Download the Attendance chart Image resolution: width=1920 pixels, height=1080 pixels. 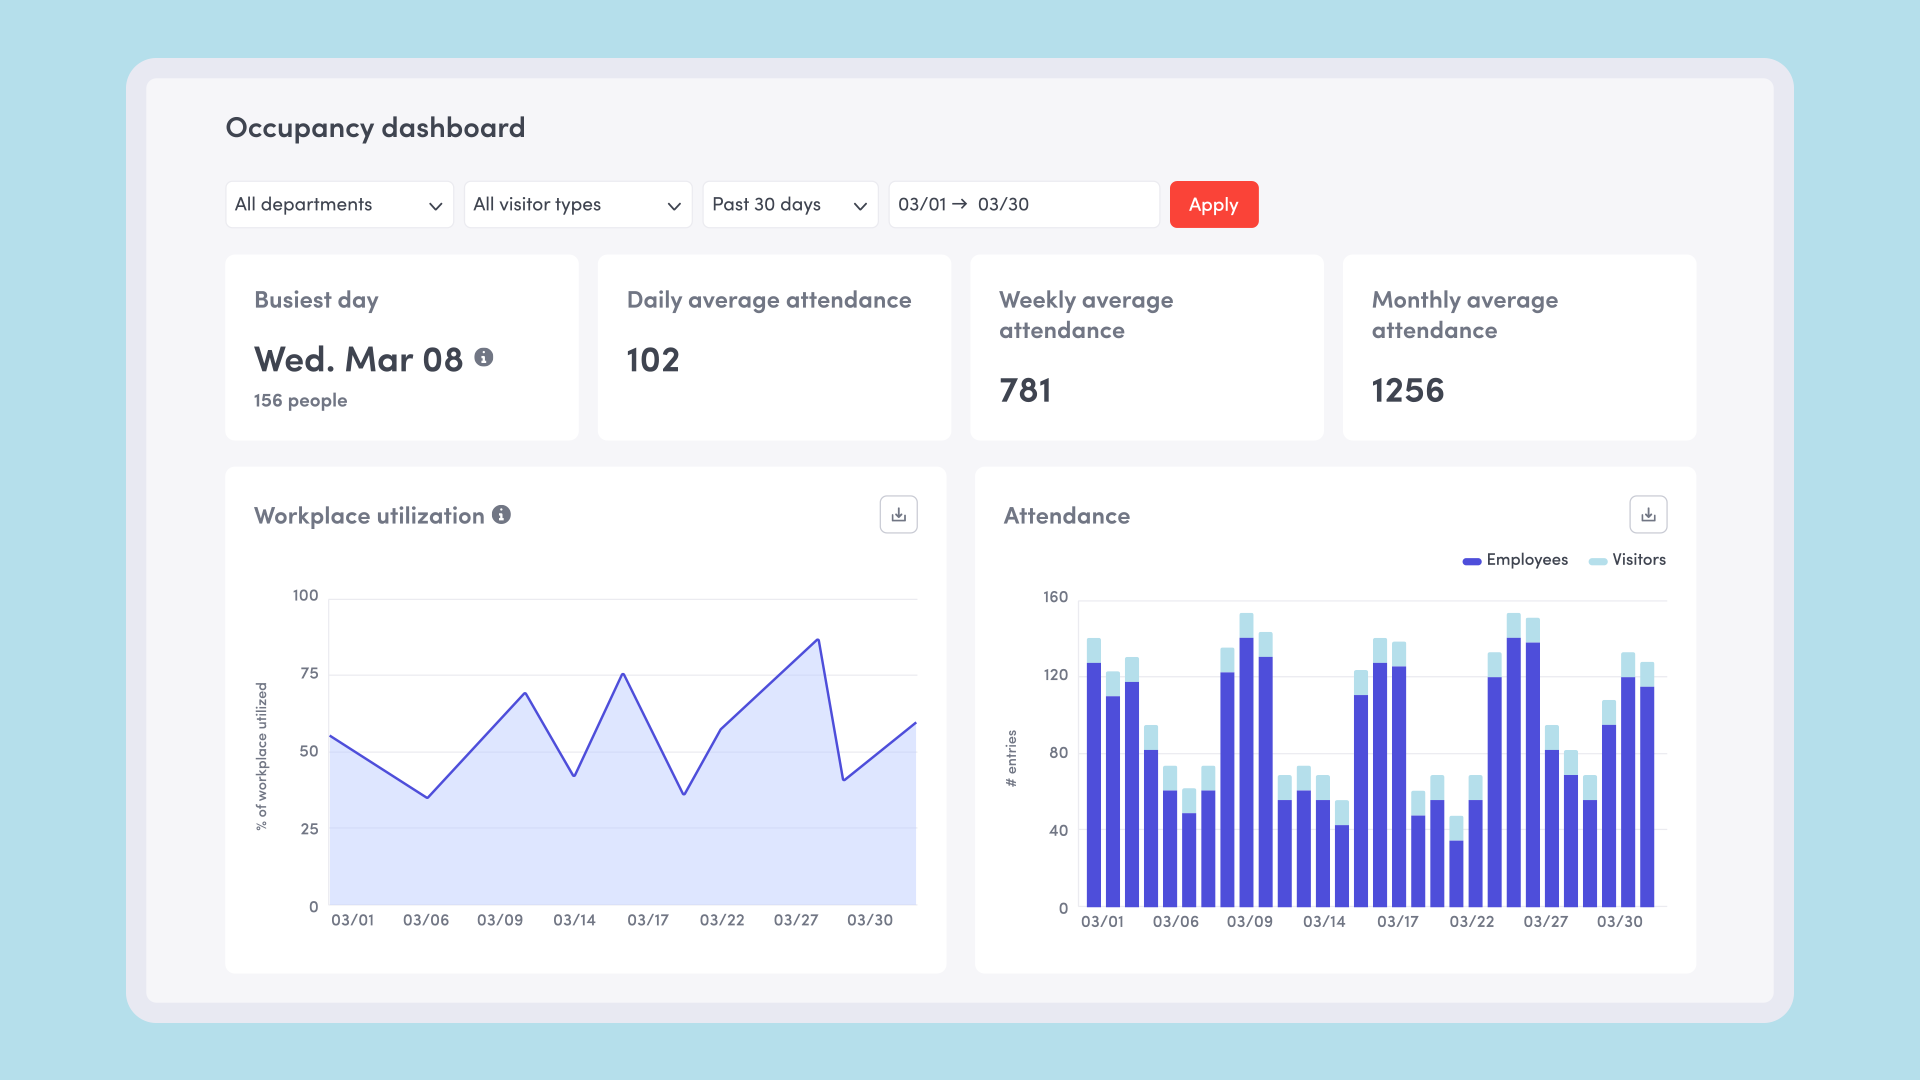pos(1648,515)
